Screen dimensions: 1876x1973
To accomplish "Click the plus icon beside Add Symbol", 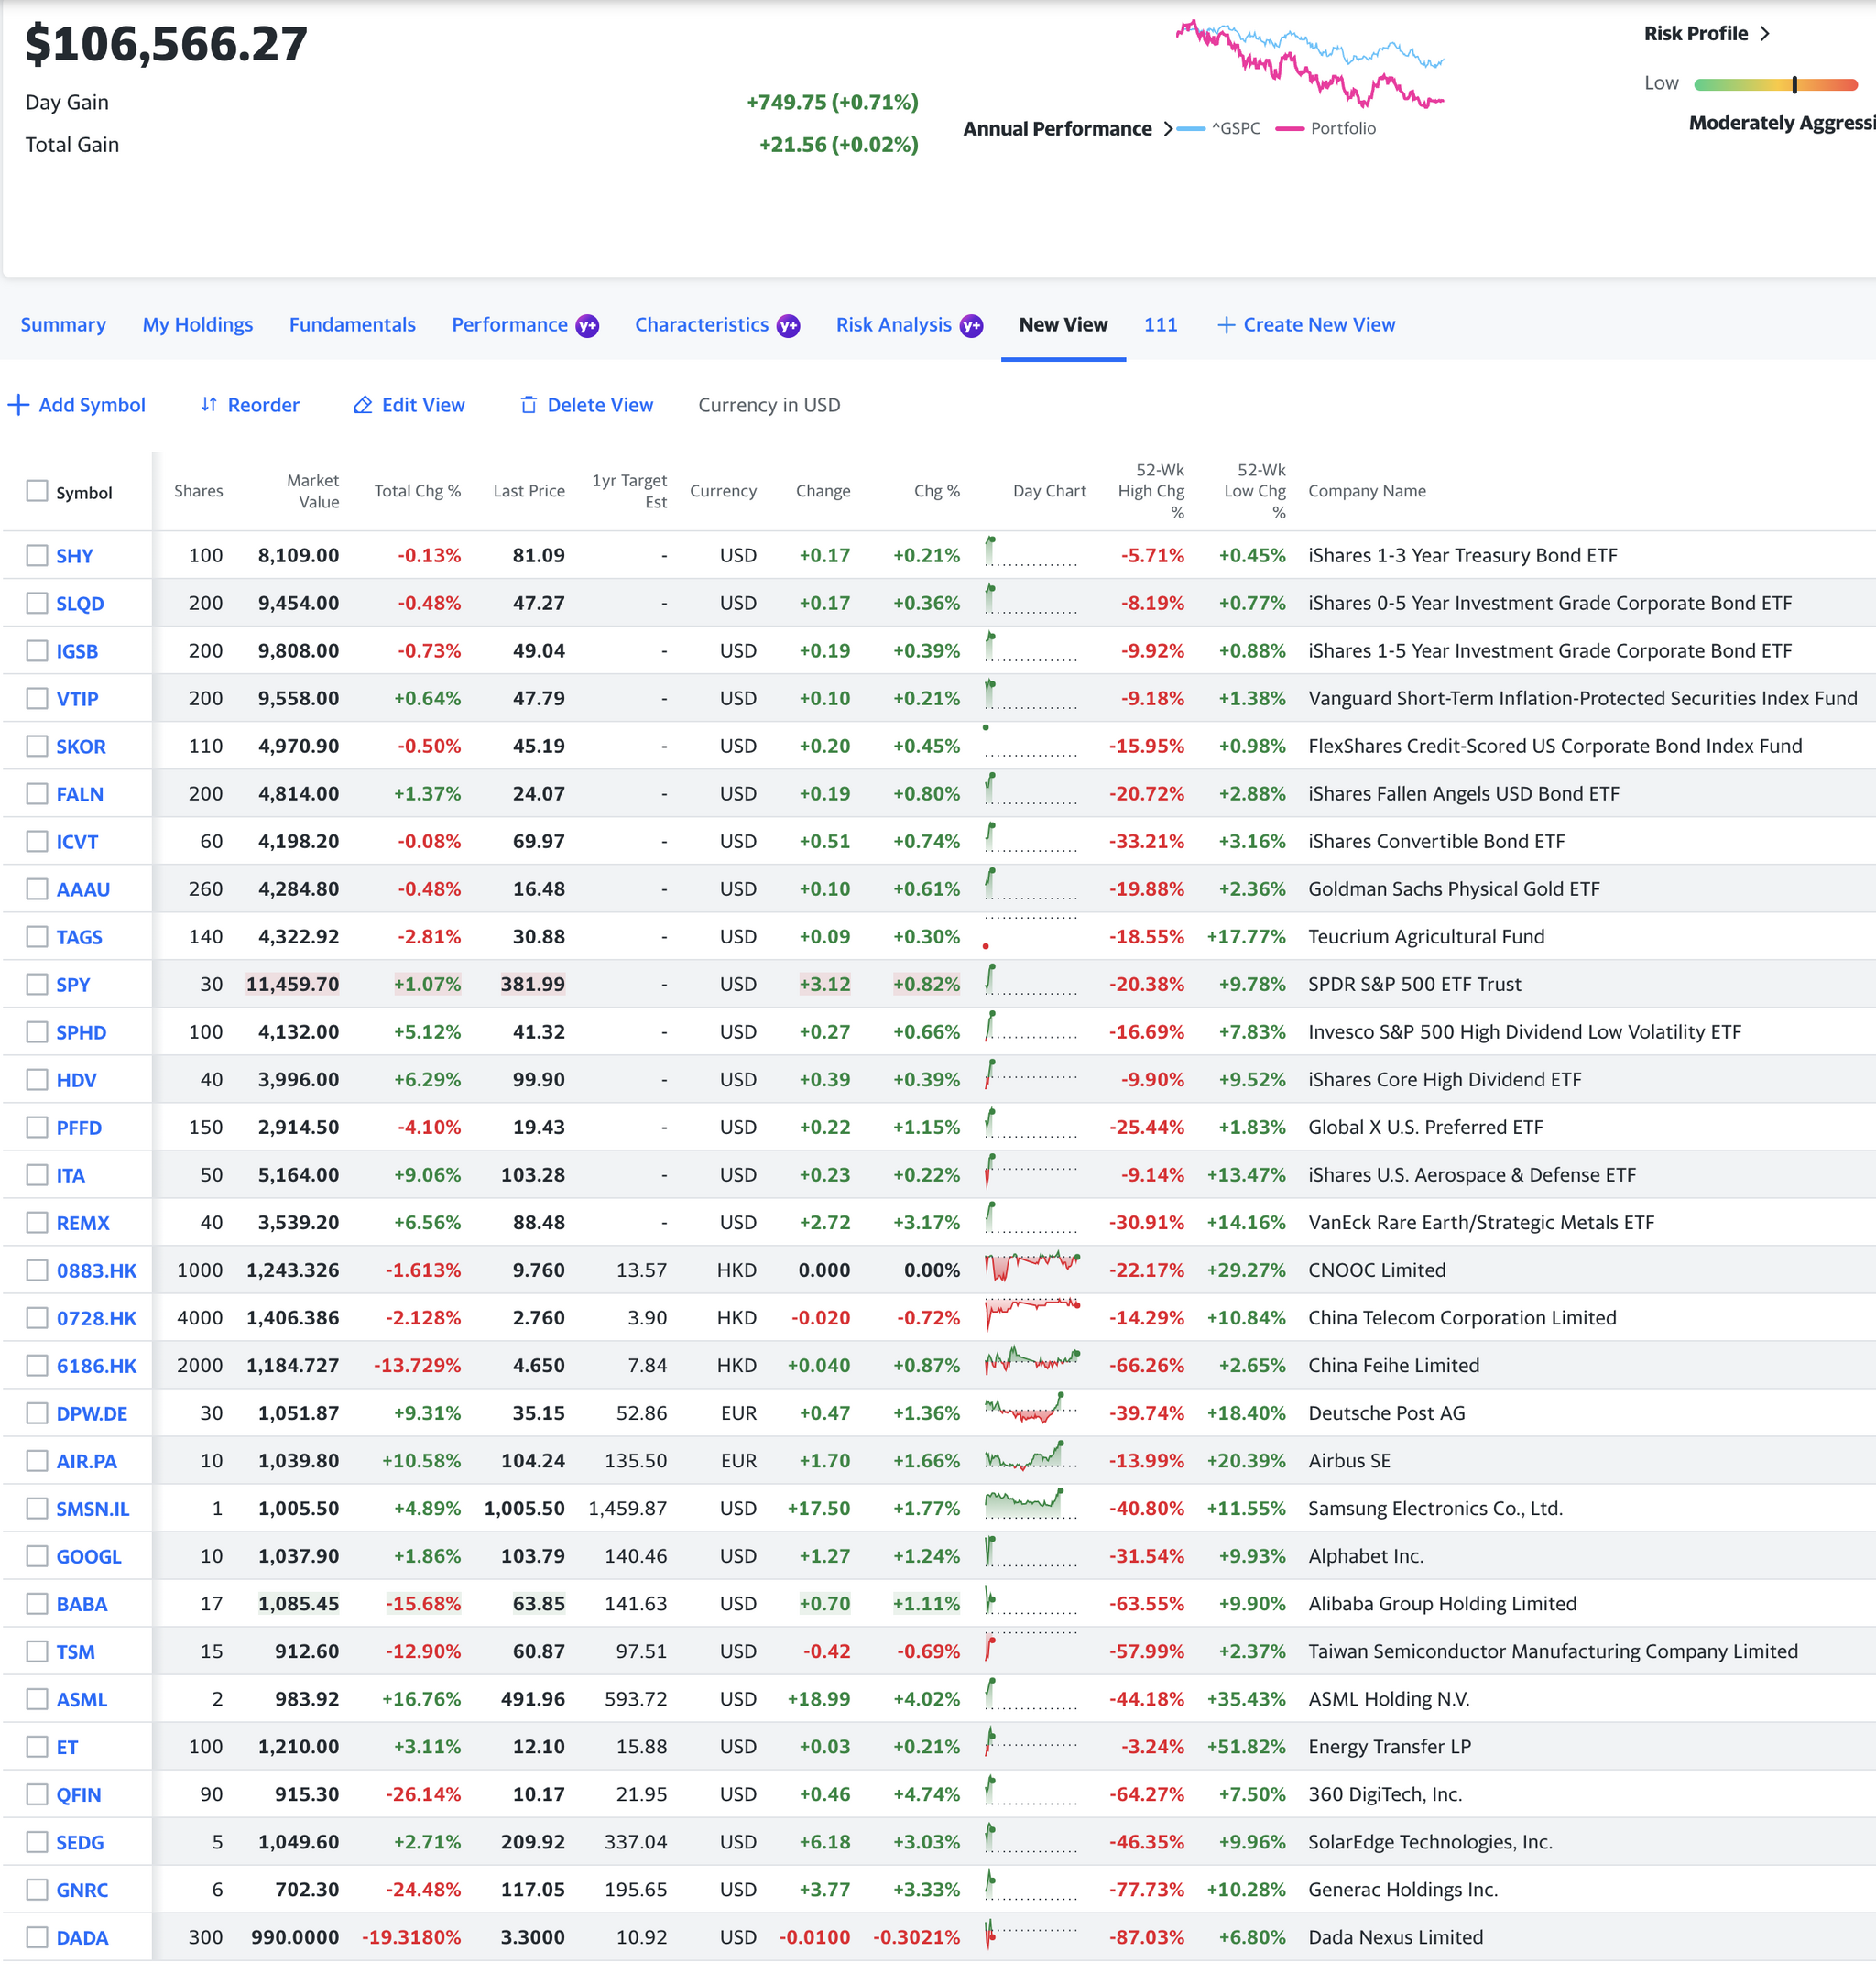I will click(18, 405).
